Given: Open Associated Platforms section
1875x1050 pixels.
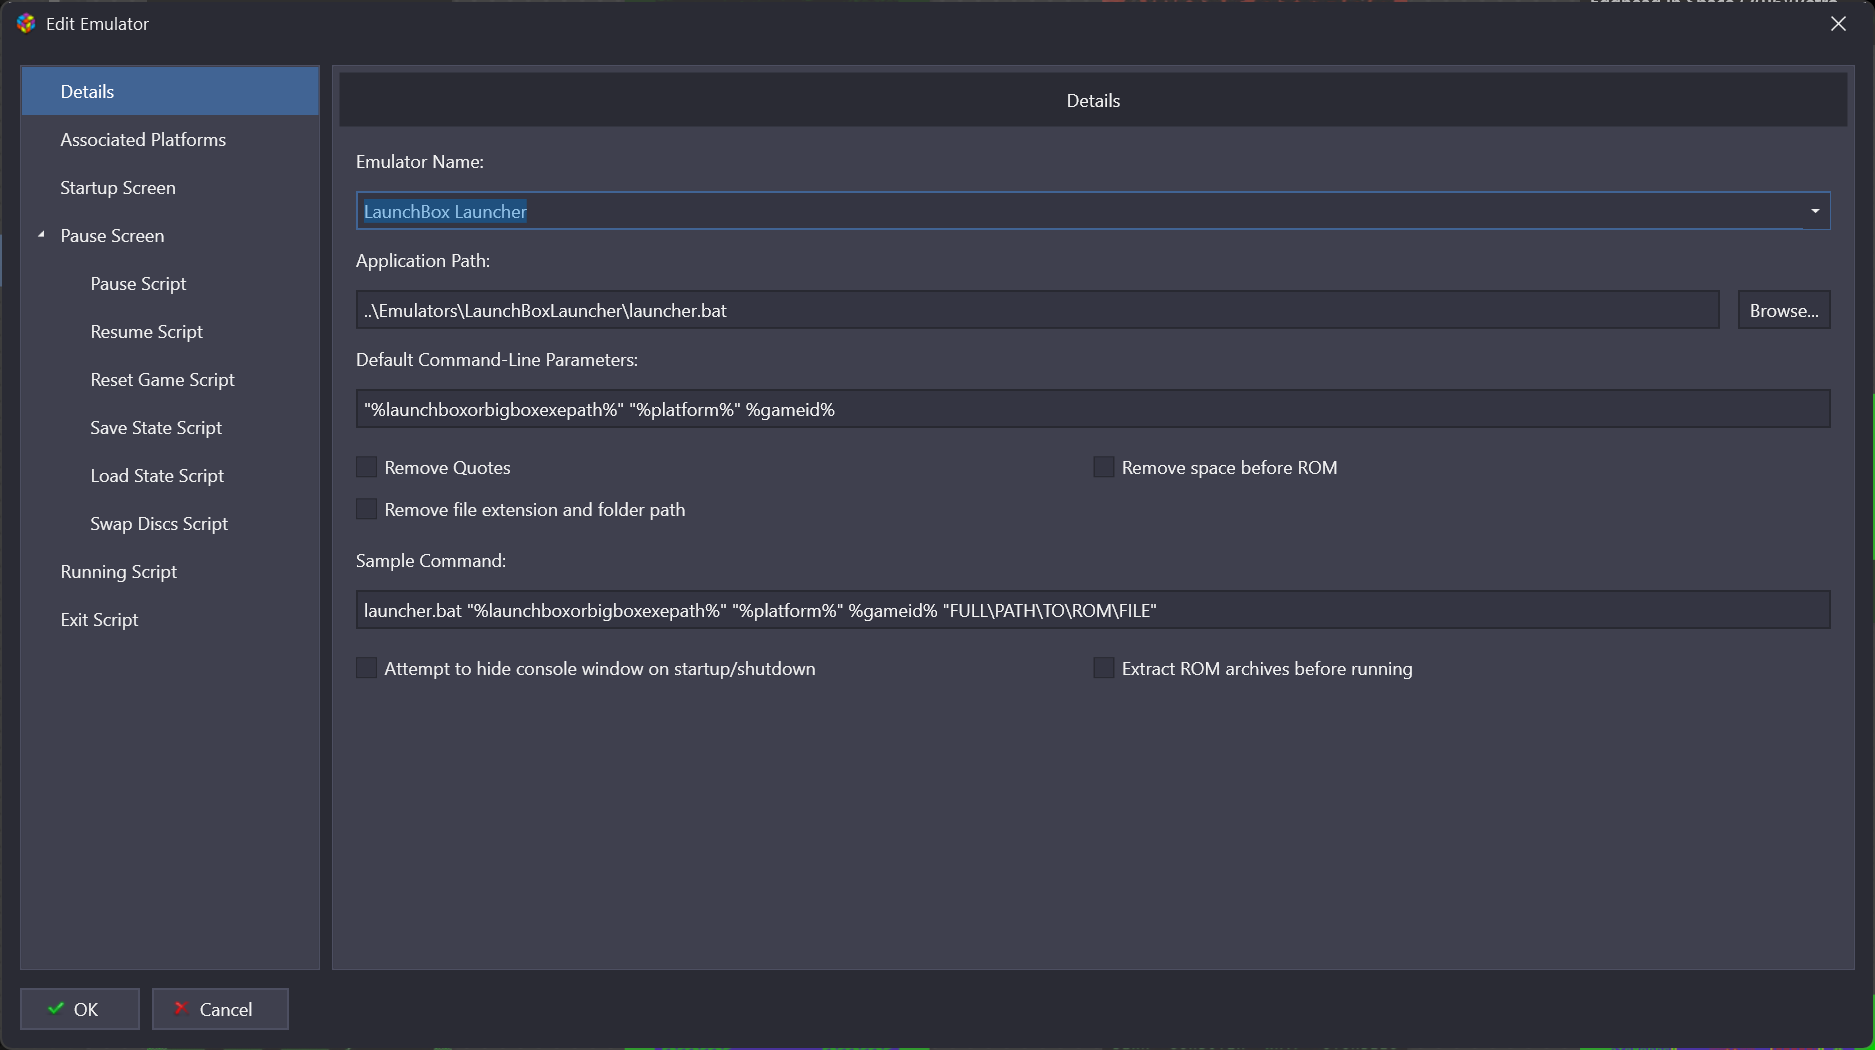Looking at the screenshot, I should click(170, 139).
